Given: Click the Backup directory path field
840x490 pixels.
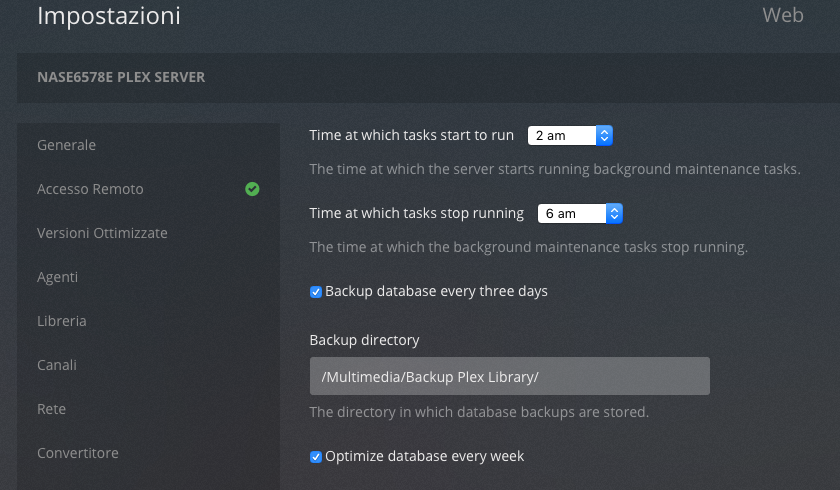Looking at the screenshot, I should coord(509,376).
